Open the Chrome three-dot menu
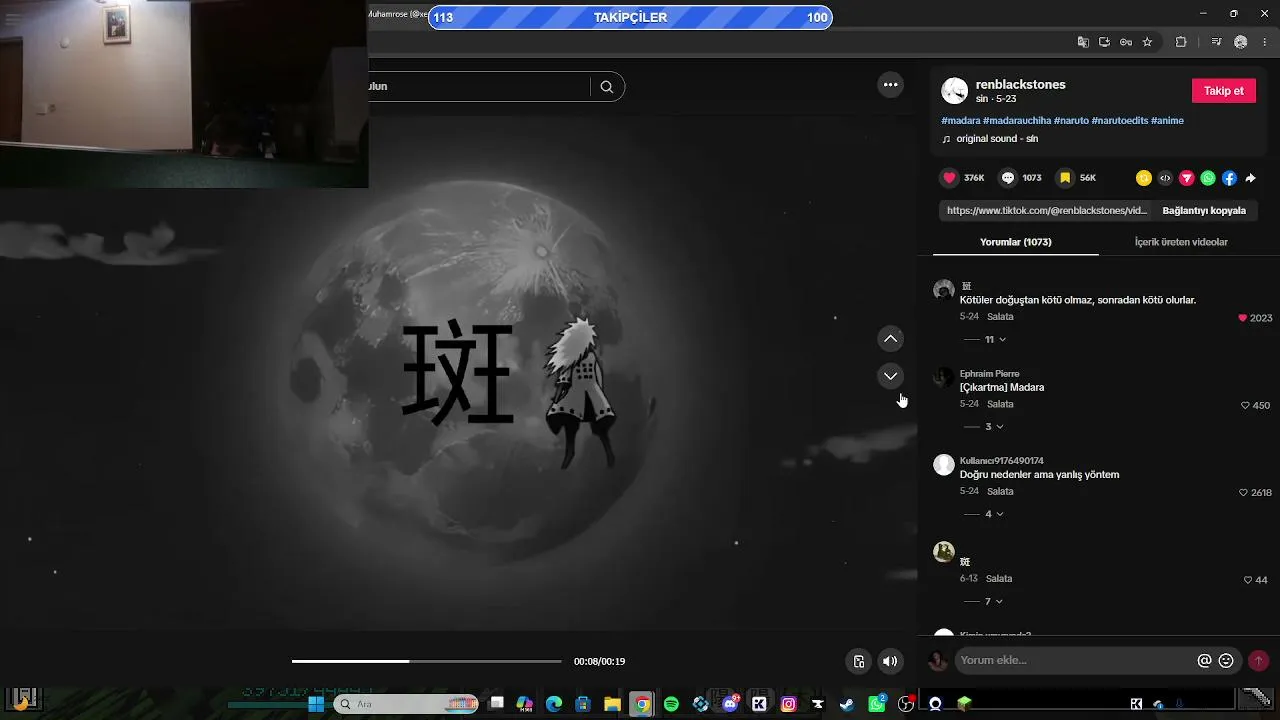 1266,42
